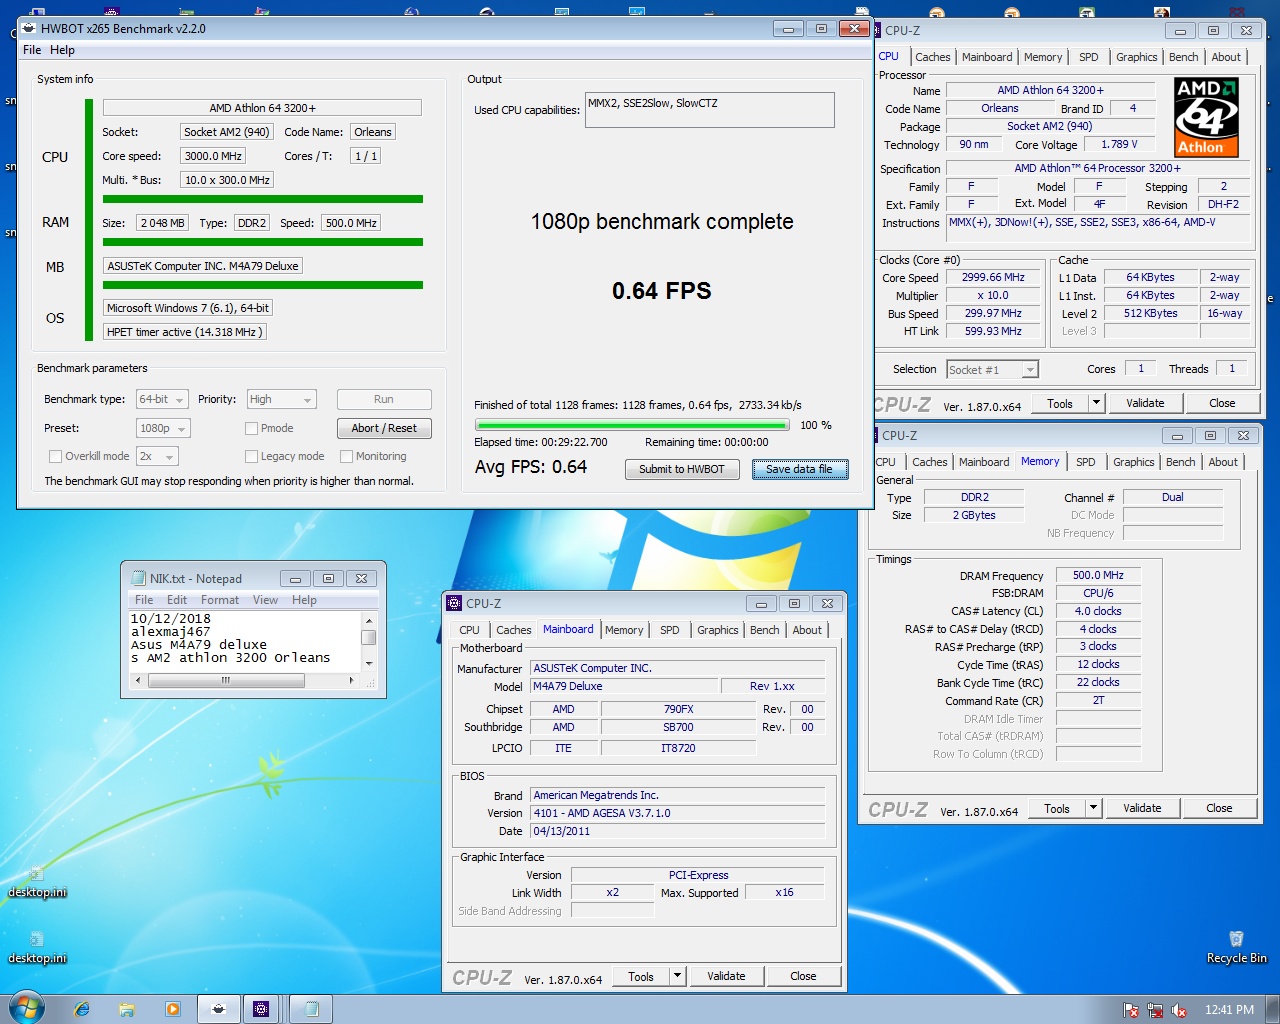Click the HWBOT x265 title bar icon
This screenshot has height=1024, width=1280.
[x=29, y=28]
